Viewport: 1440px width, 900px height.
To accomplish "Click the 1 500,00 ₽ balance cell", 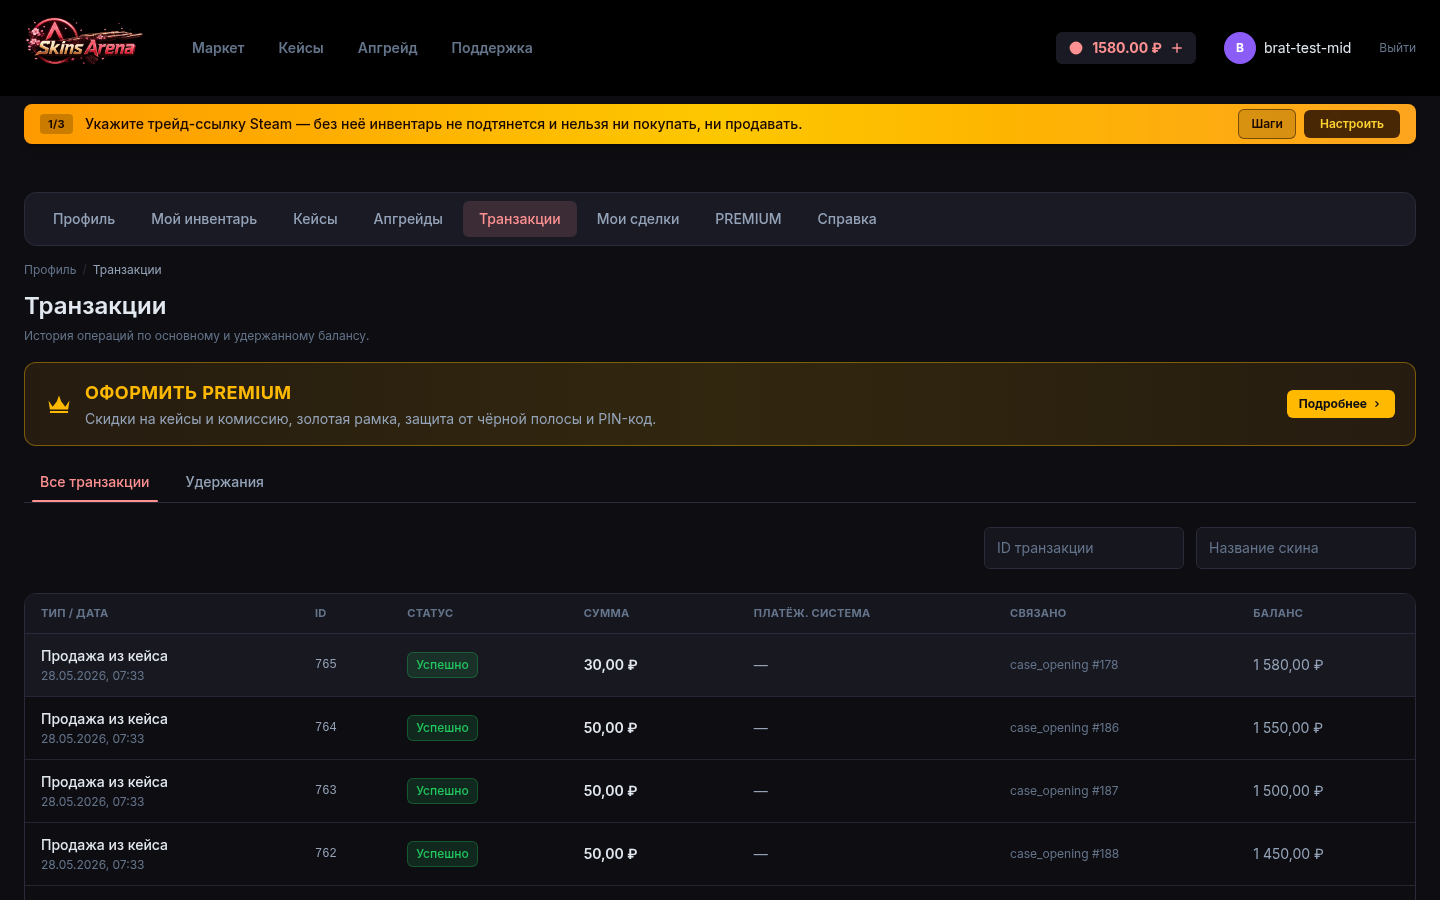I will click(x=1288, y=791).
